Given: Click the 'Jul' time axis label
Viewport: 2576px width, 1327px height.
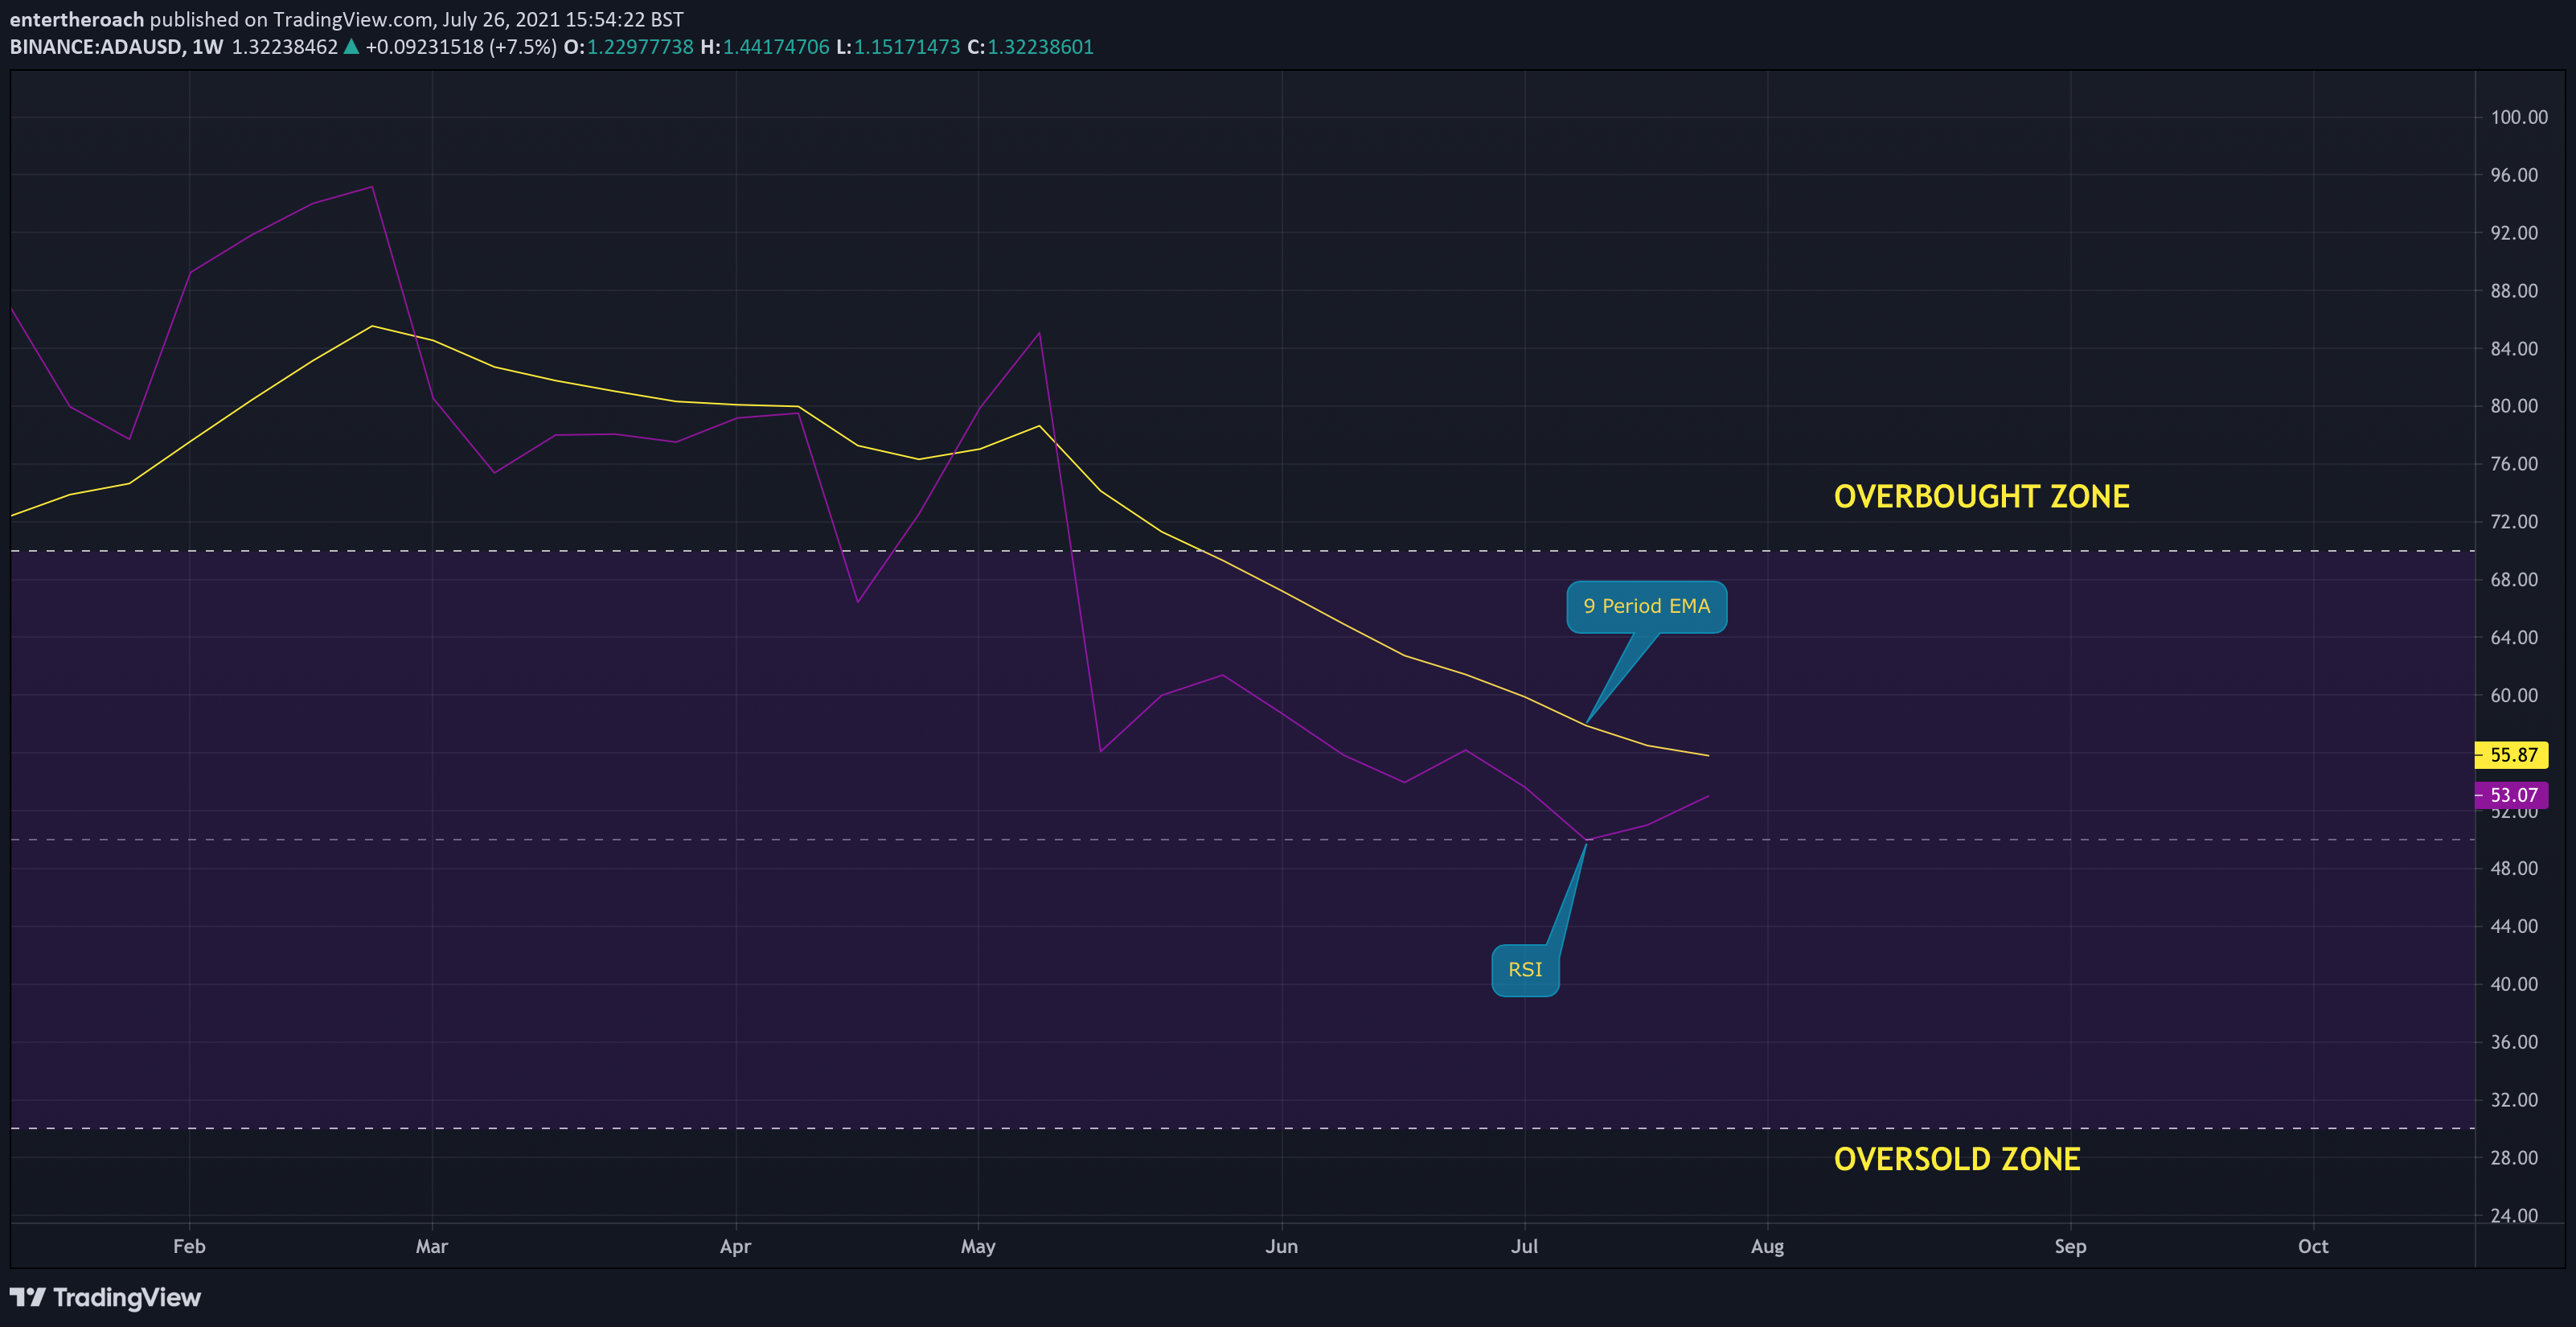Looking at the screenshot, I should (1524, 1246).
